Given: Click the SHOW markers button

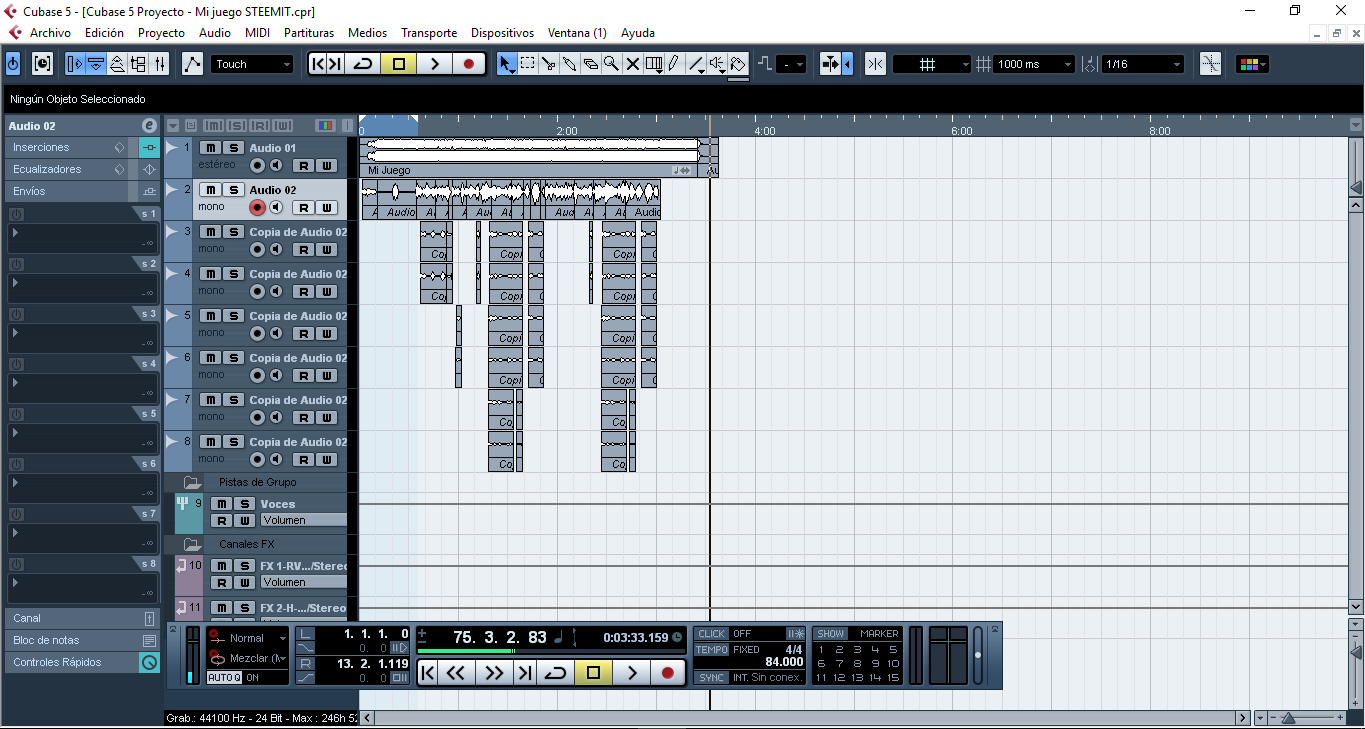Looking at the screenshot, I should [831, 634].
